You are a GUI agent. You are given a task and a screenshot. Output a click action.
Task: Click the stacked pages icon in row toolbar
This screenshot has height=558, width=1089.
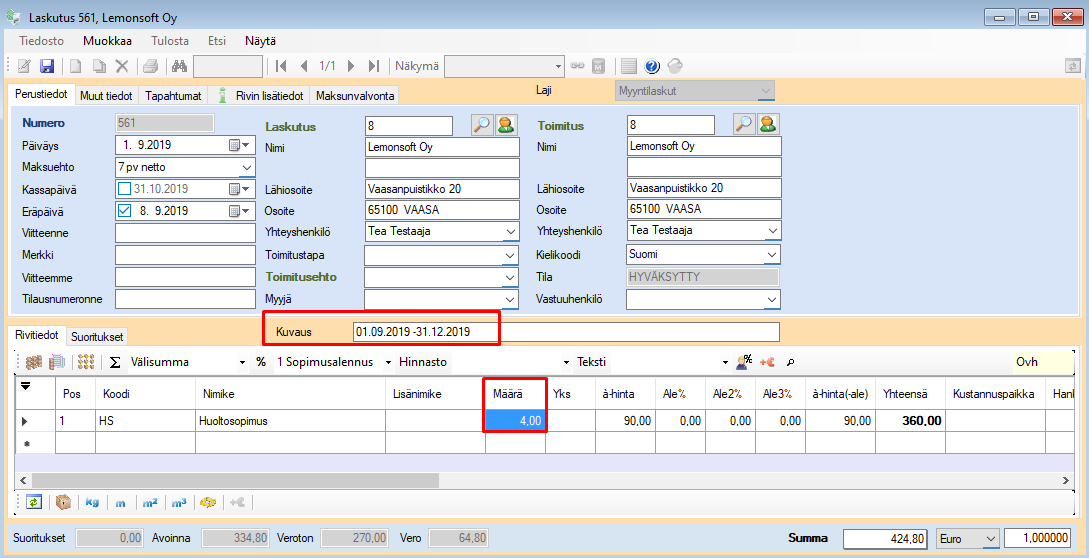58,362
